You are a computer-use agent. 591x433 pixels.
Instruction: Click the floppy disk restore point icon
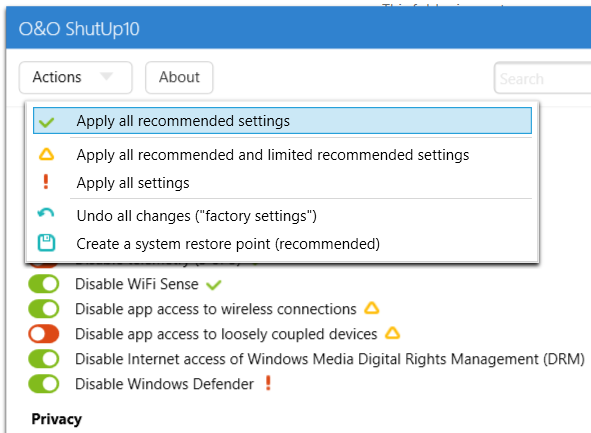46,243
